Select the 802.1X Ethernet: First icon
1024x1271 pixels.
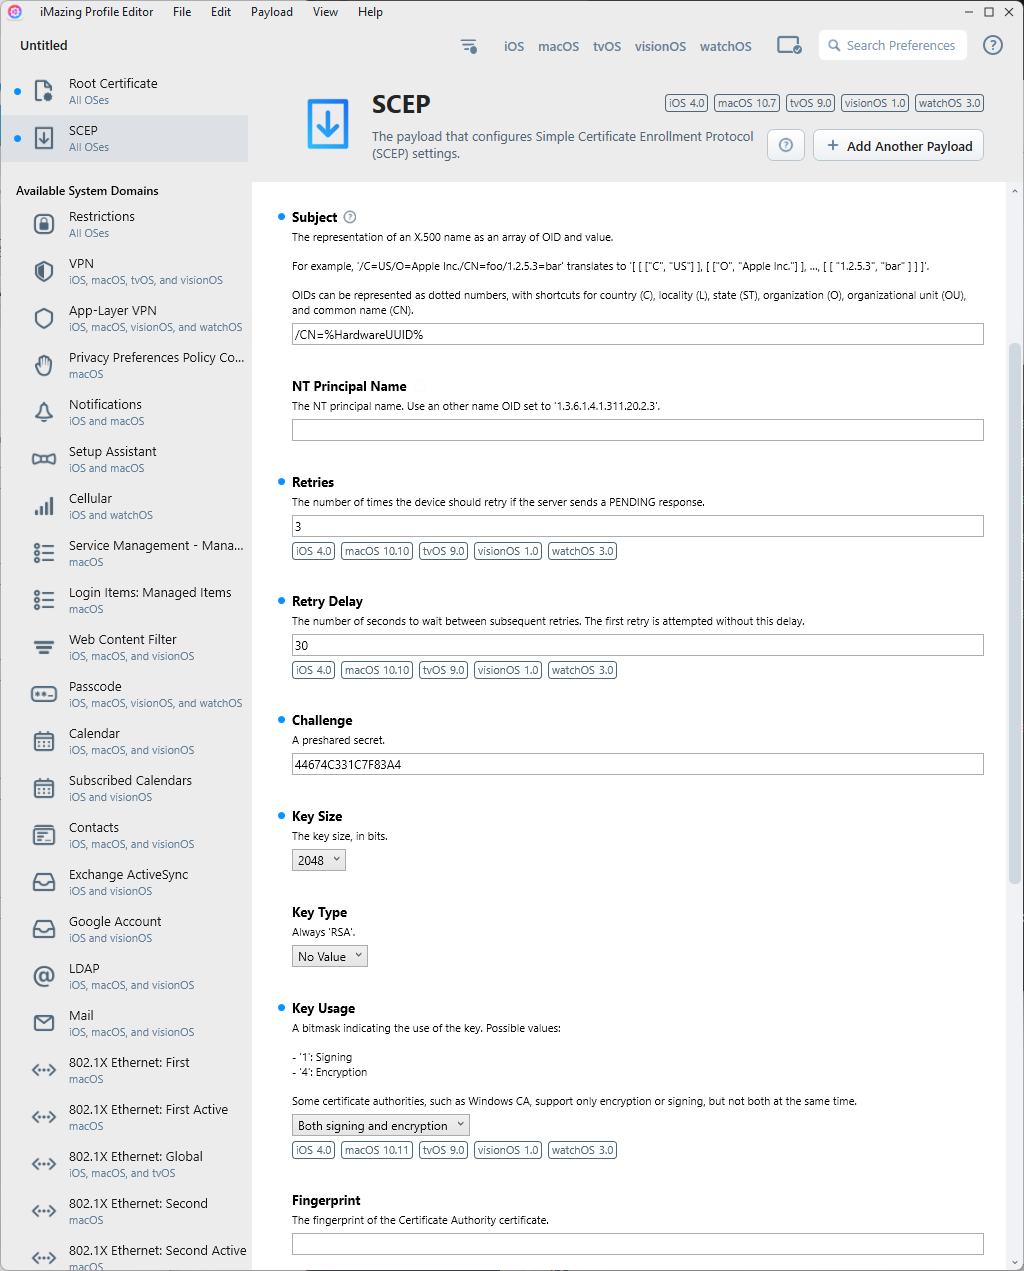pyautogui.click(x=44, y=1070)
